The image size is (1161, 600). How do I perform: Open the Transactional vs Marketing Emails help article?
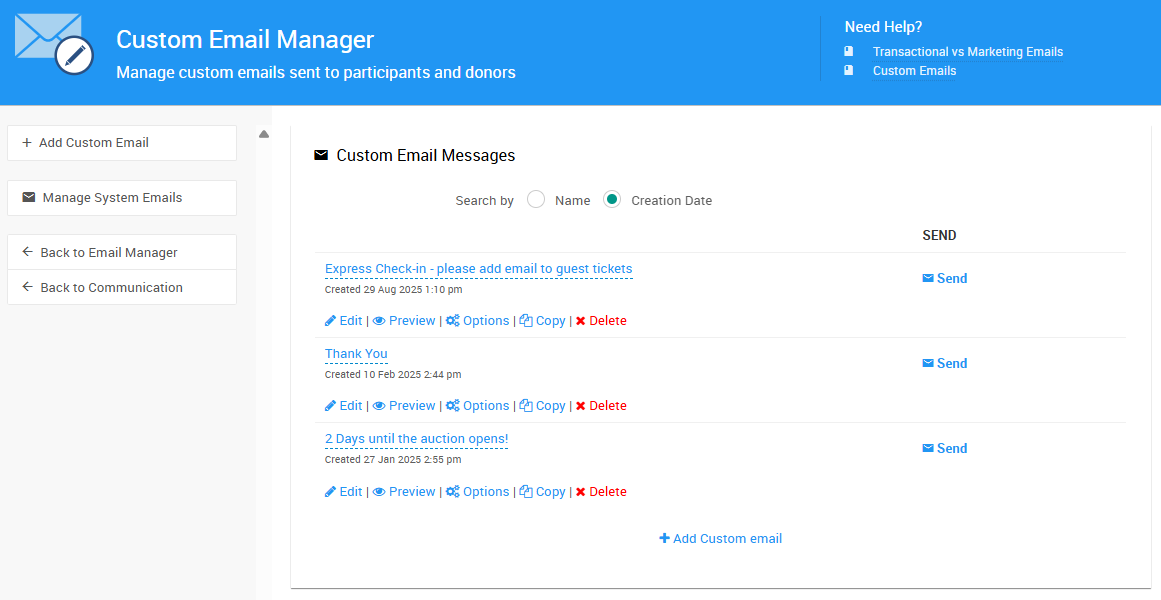point(968,51)
